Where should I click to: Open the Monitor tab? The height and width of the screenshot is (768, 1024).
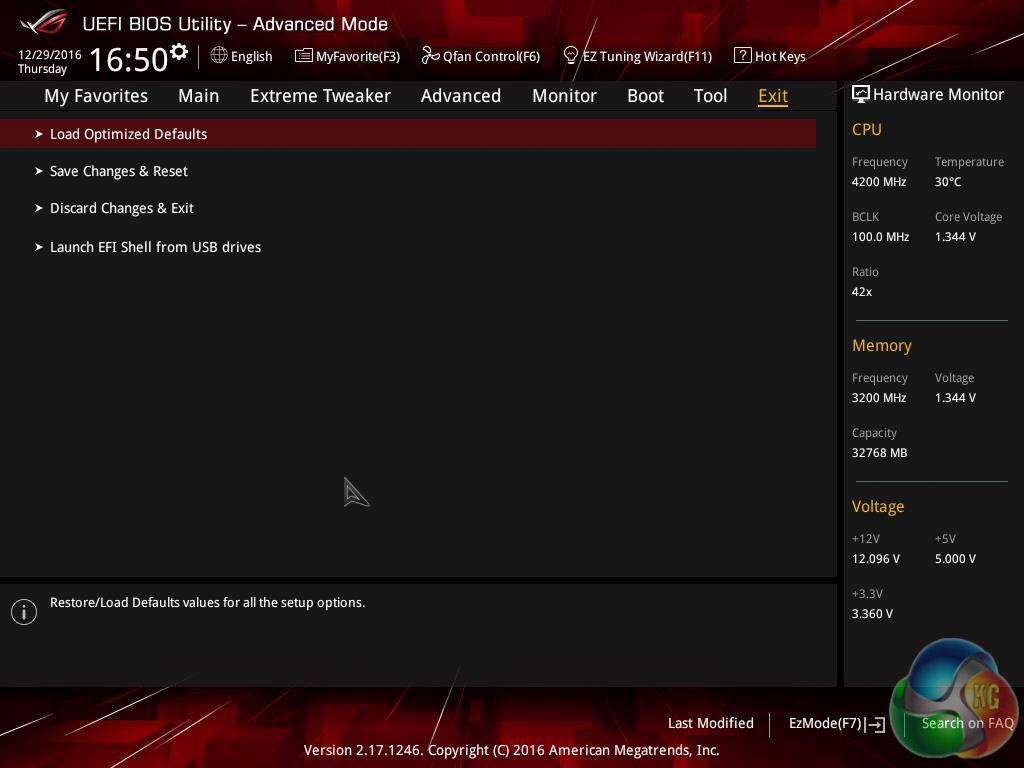click(564, 96)
